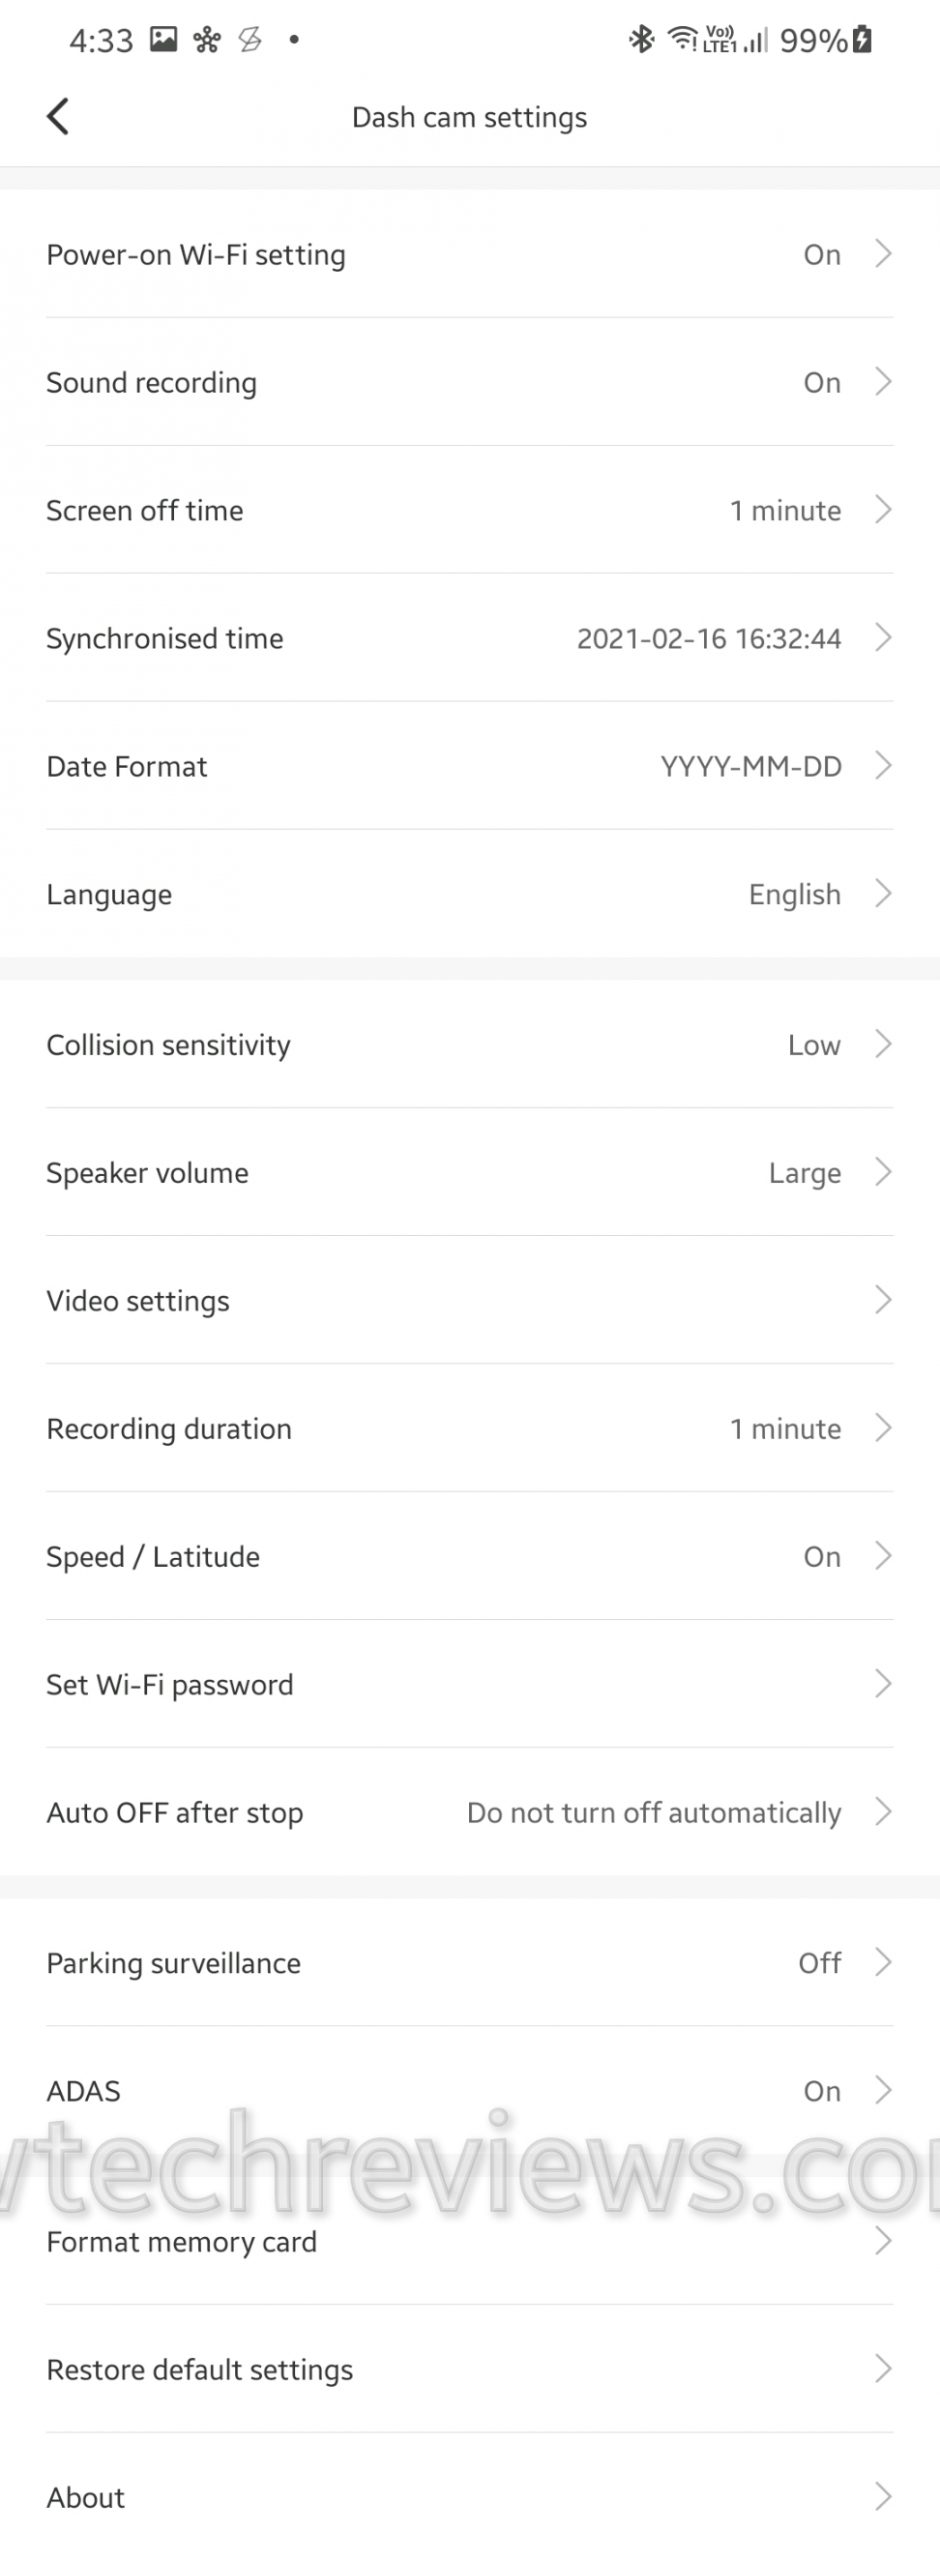The width and height of the screenshot is (940, 2560).
Task: Open Auto OFF after stop options
Action: [x=654, y=1813]
